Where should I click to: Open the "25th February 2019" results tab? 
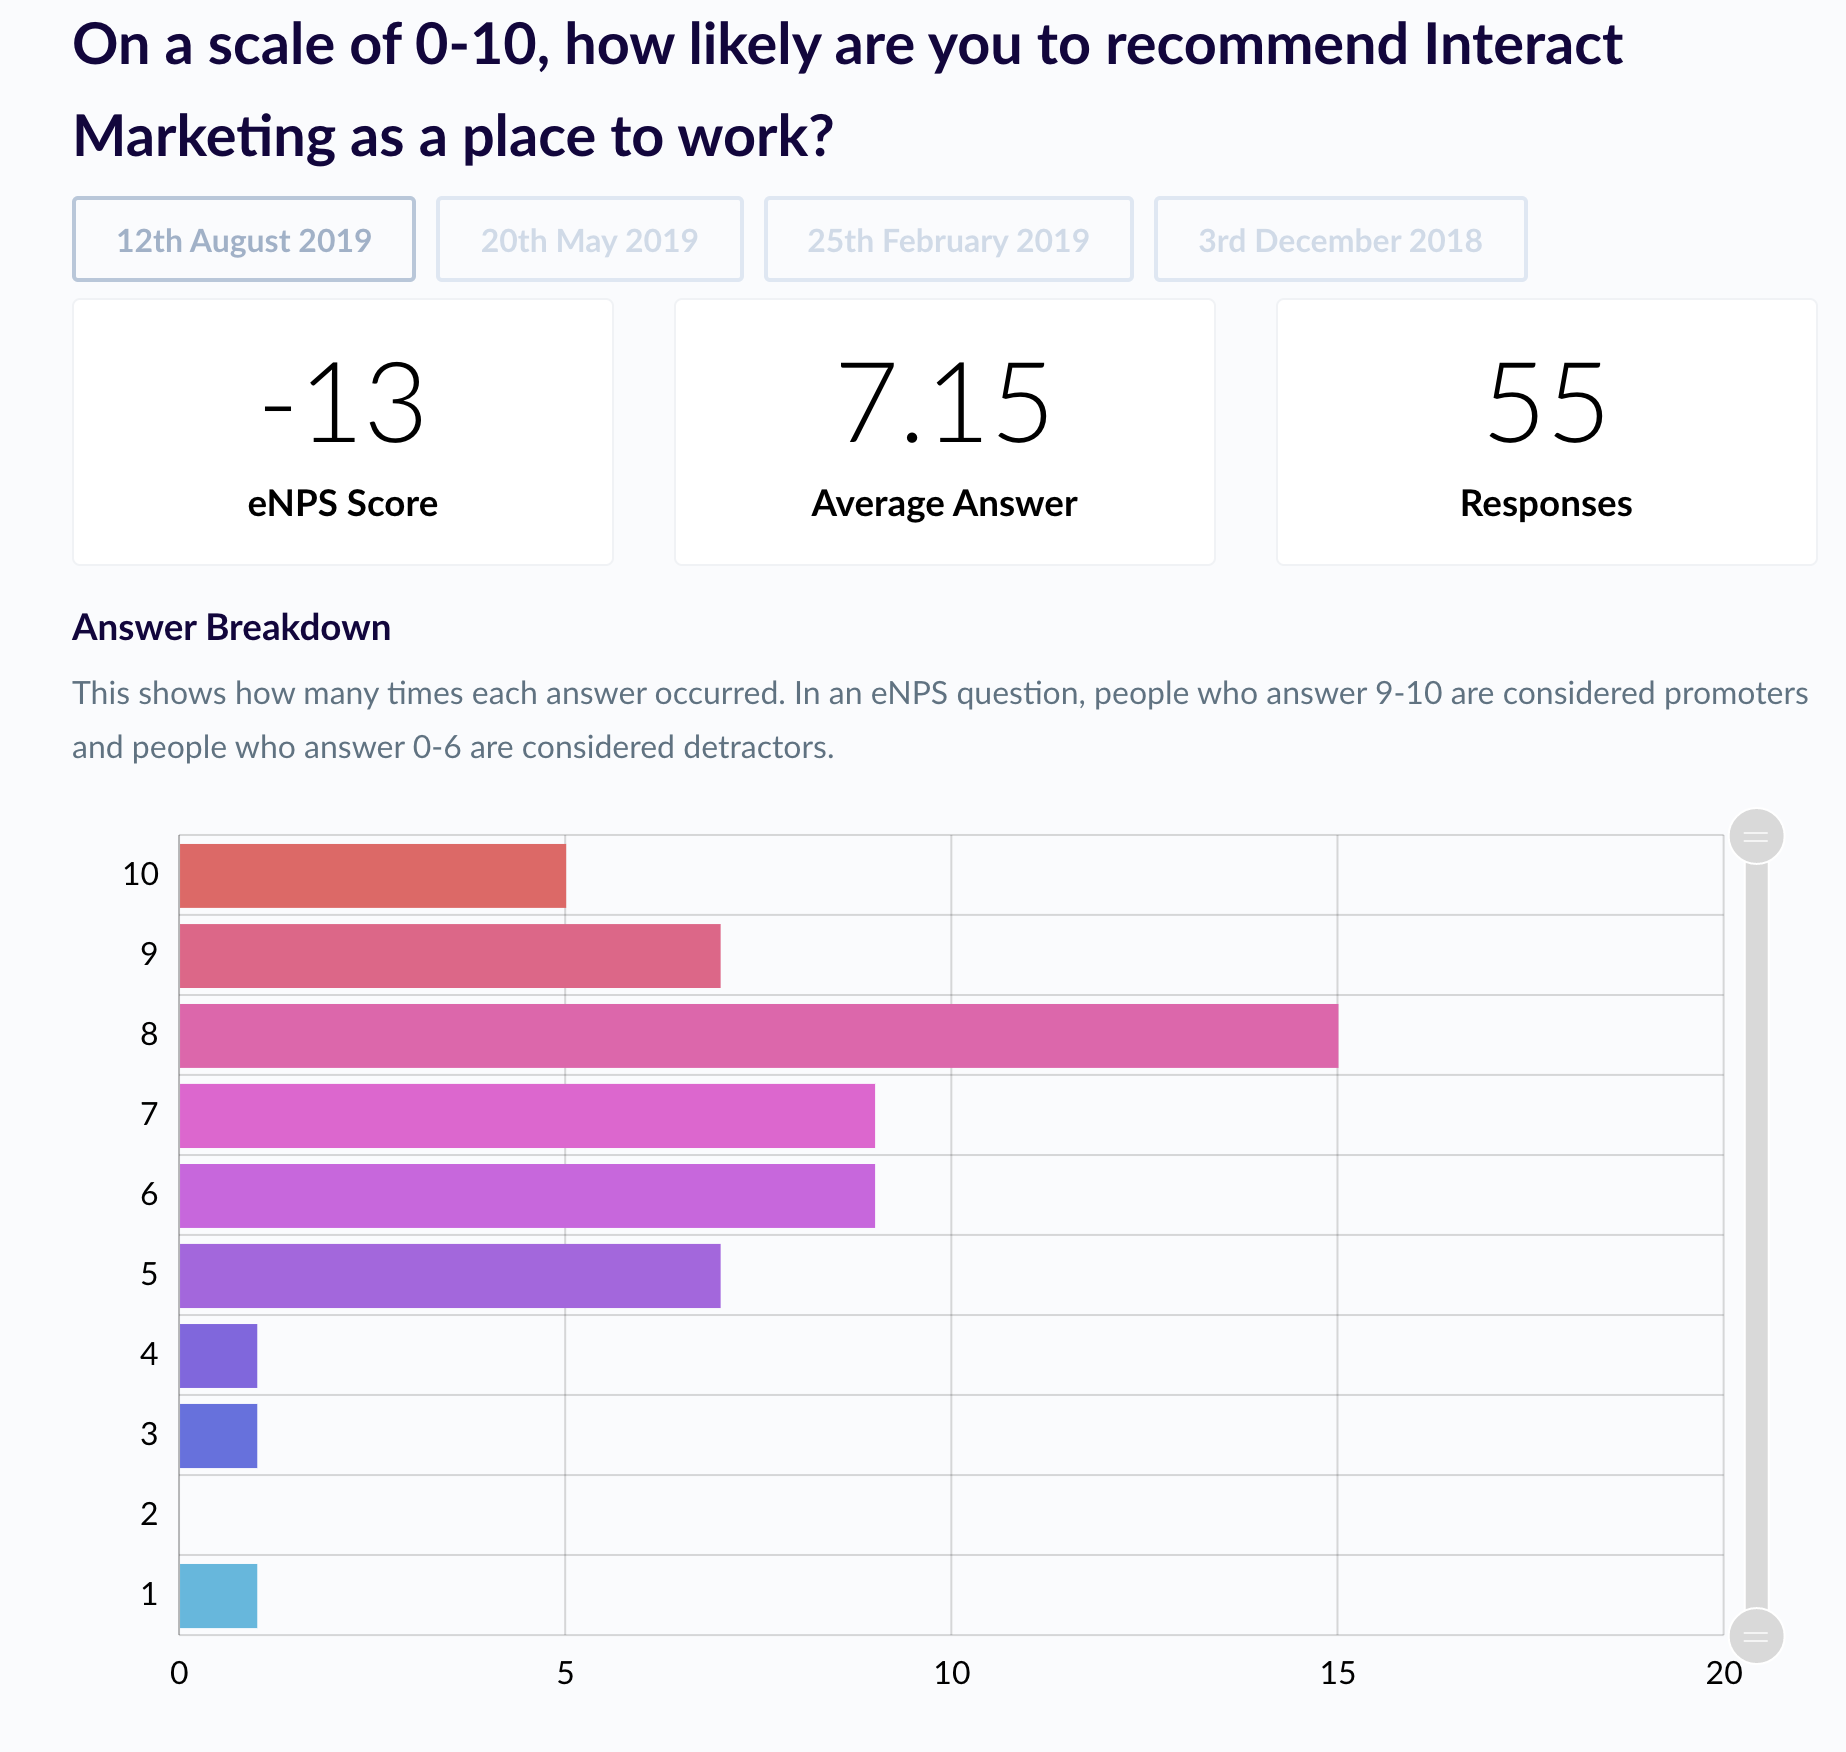point(948,239)
